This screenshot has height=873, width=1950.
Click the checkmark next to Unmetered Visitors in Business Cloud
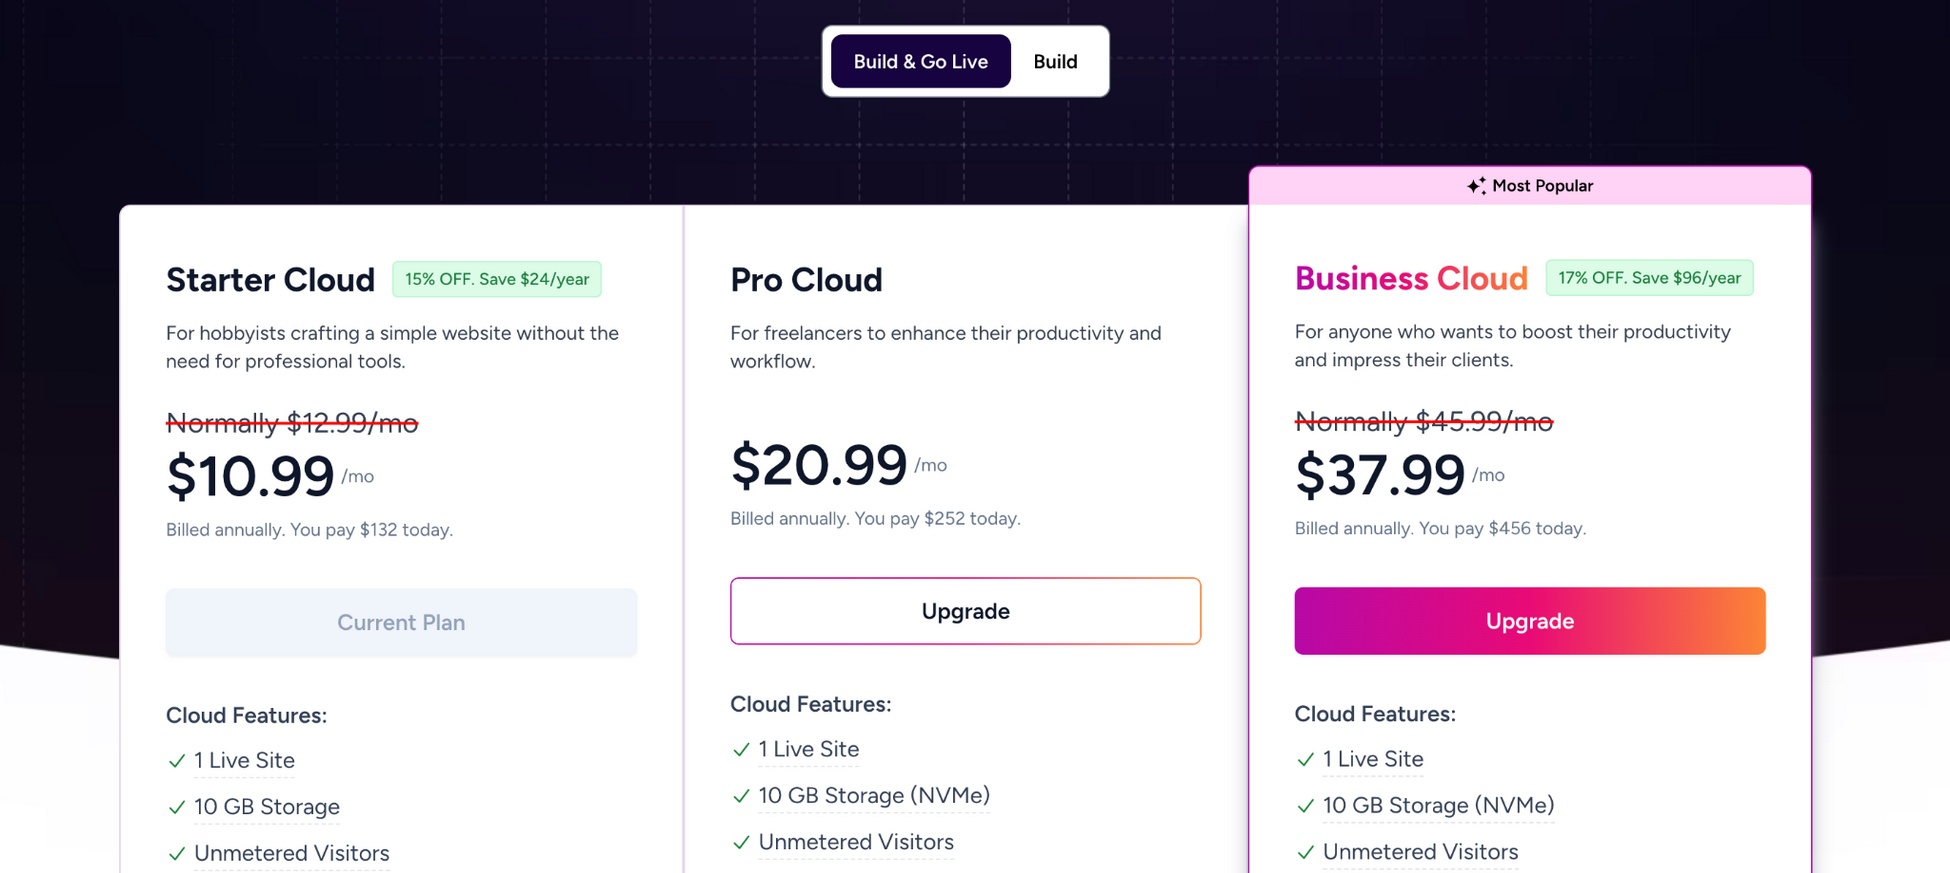tap(1306, 852)
